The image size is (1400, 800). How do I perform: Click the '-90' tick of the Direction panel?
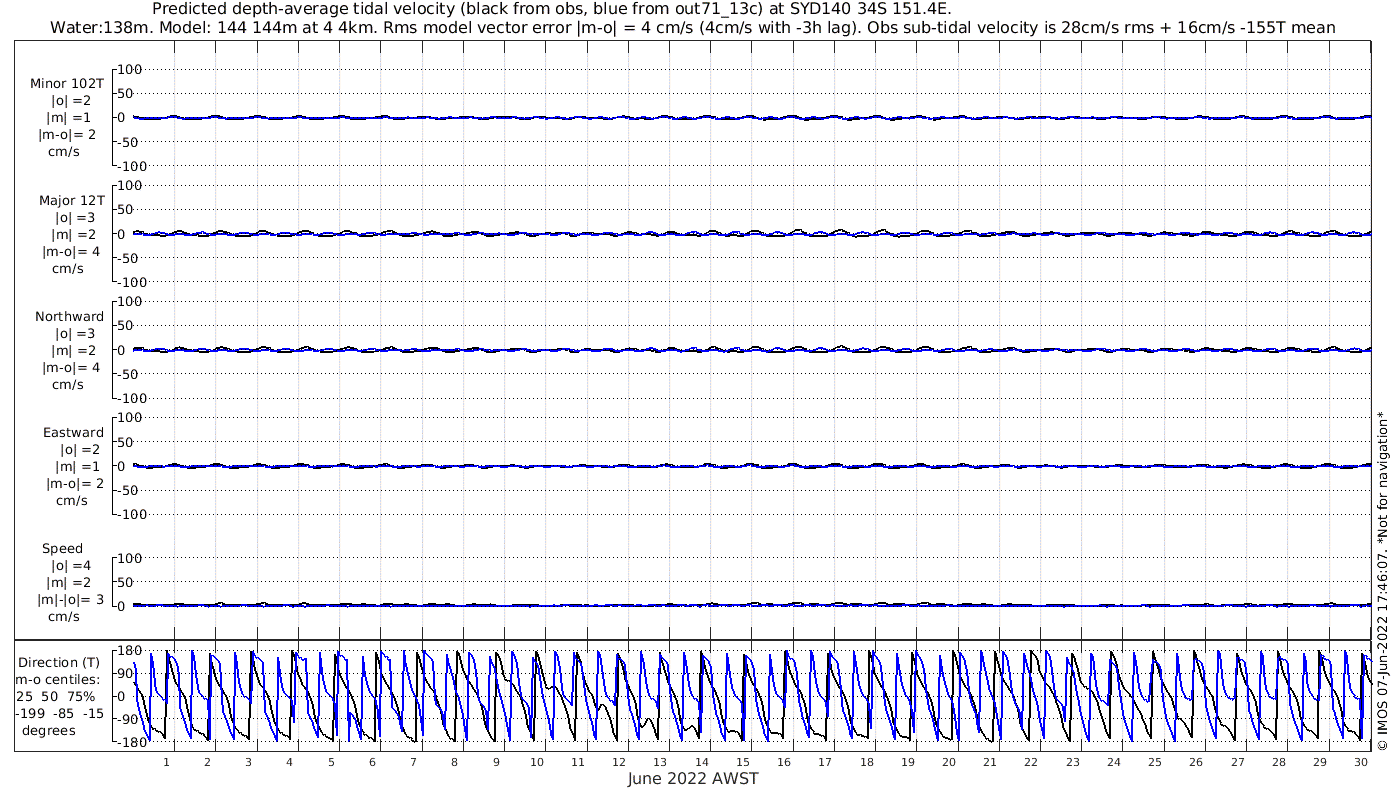pos(126,719)
